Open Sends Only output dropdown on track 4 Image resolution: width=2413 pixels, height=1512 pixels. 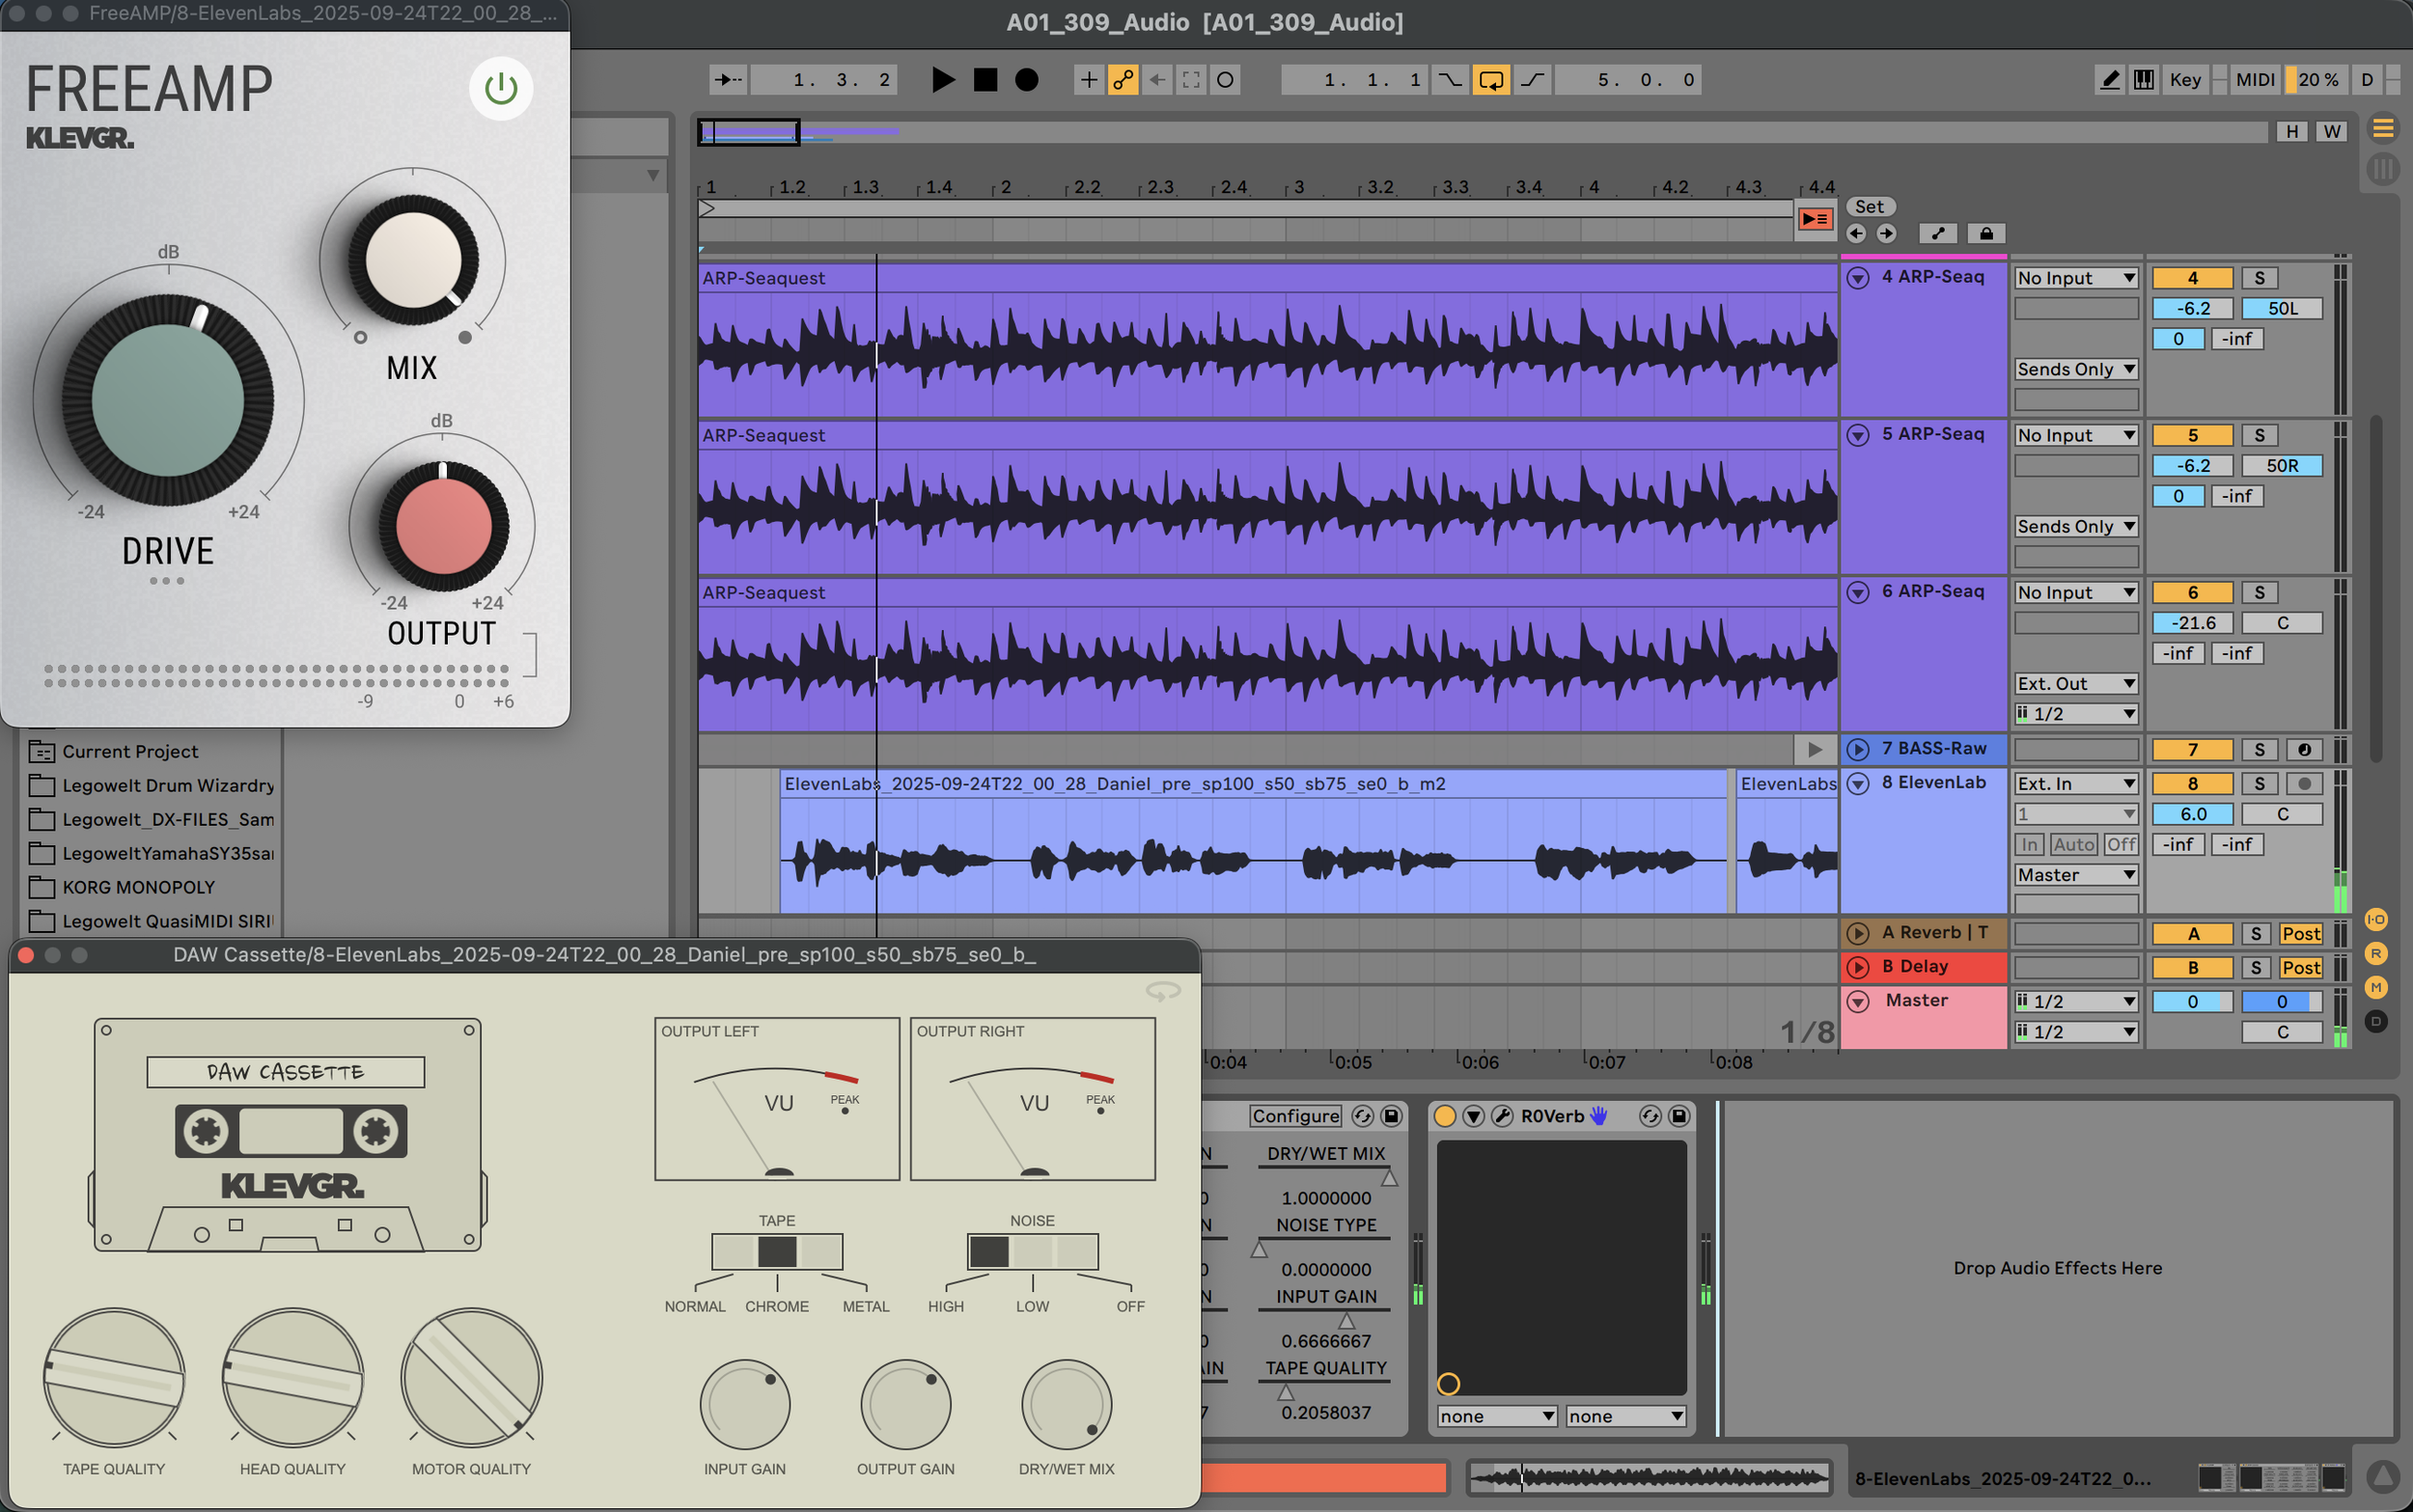(2075, 369)
